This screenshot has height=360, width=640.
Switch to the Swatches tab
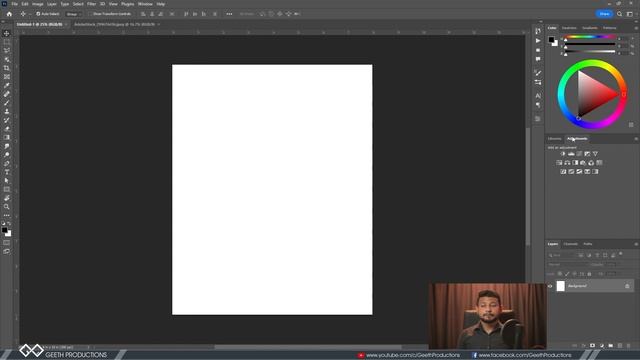569,28
